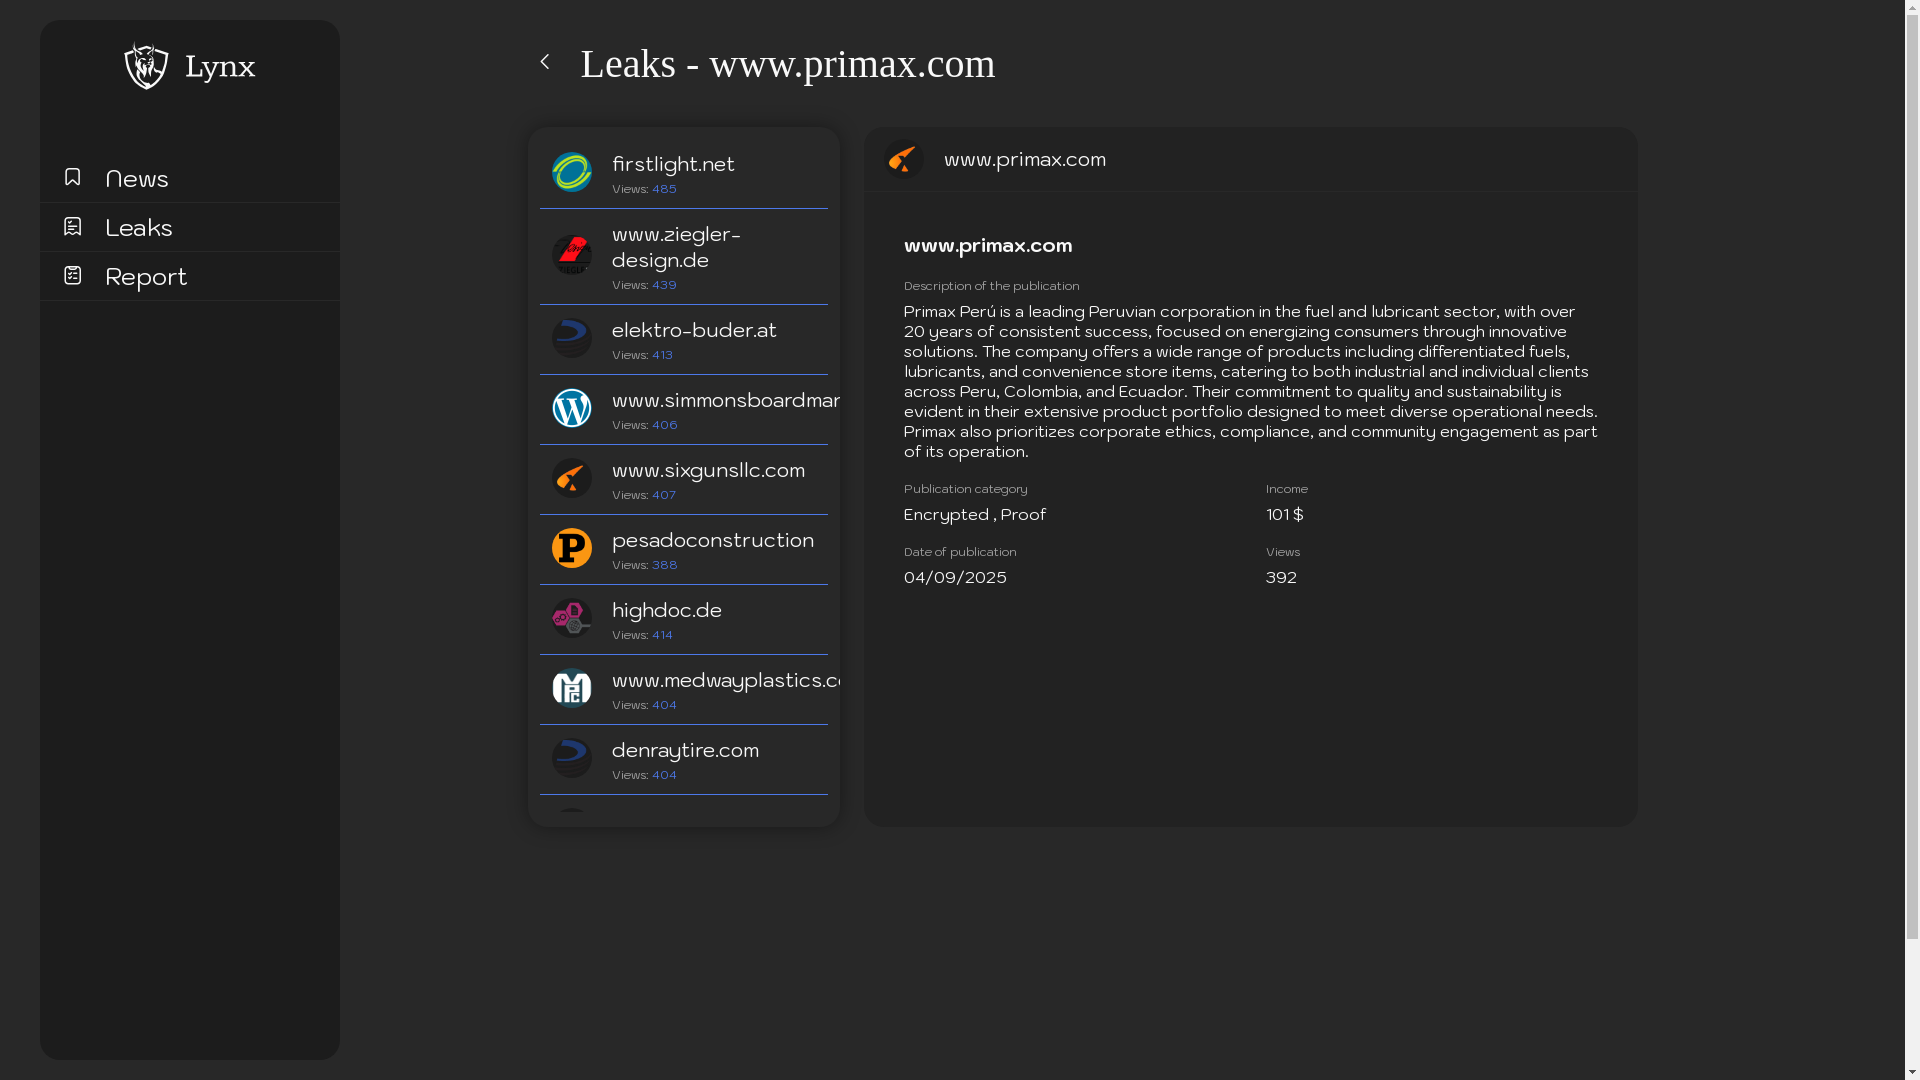Select the highdoc.de leak entry

pyautogui.click(x=667, y=611)
